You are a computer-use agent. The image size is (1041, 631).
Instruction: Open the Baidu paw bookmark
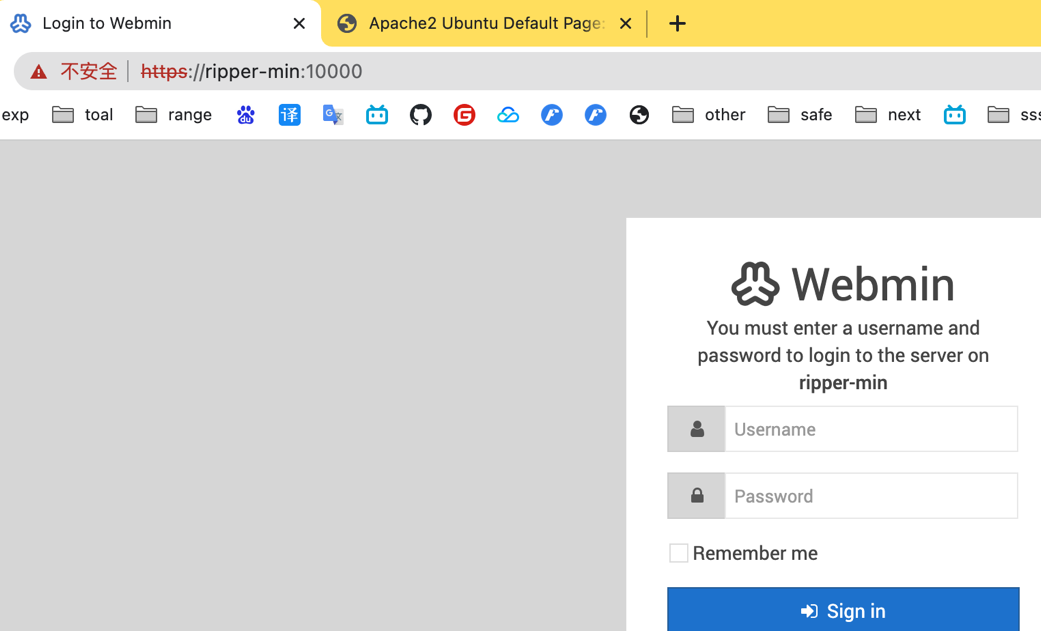[x=246, y=115]
